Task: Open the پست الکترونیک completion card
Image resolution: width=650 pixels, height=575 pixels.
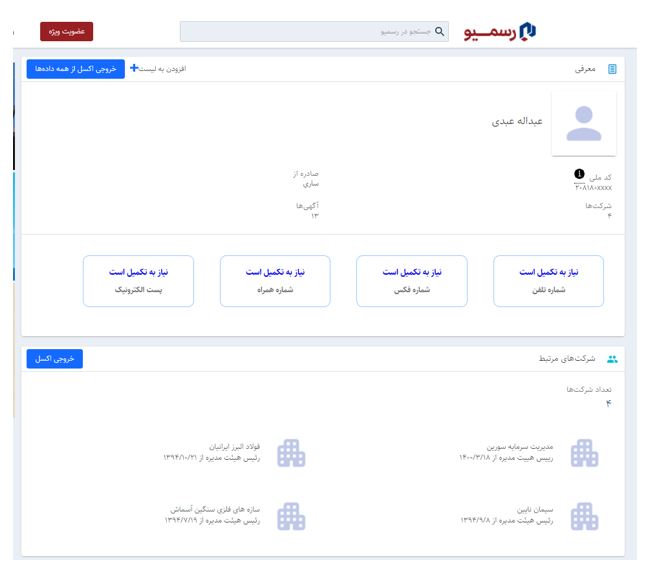Action: pos(138,281)
